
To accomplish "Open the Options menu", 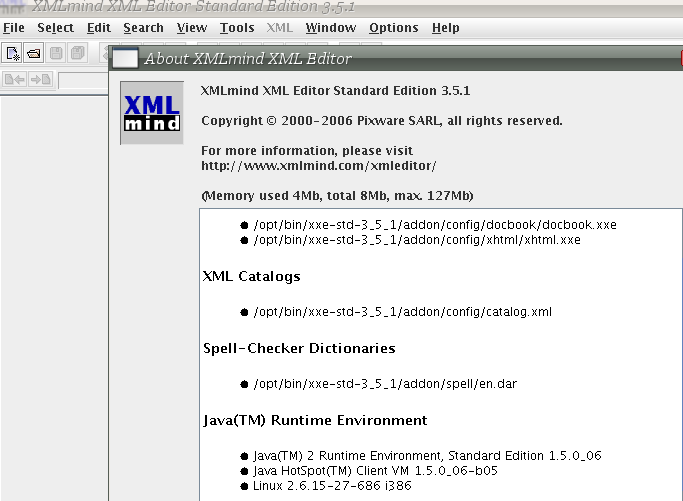I will tap(394, 28).
